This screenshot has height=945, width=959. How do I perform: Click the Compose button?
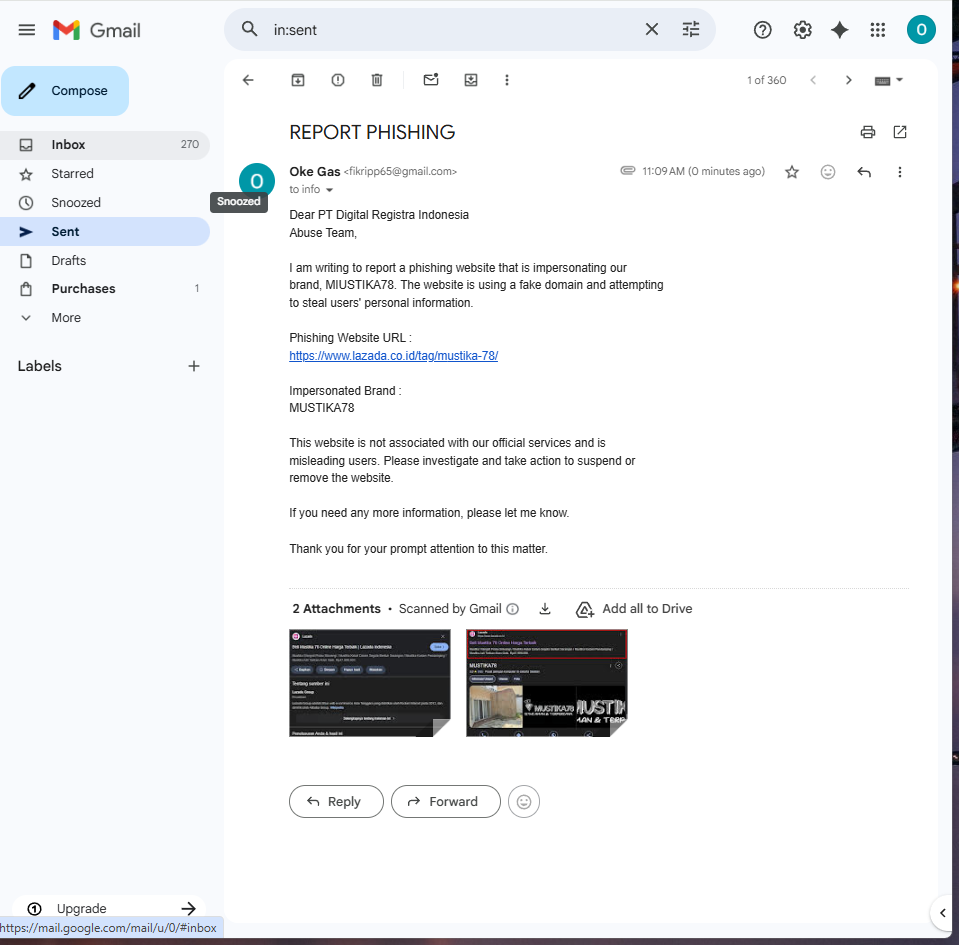tap(65, 91)
